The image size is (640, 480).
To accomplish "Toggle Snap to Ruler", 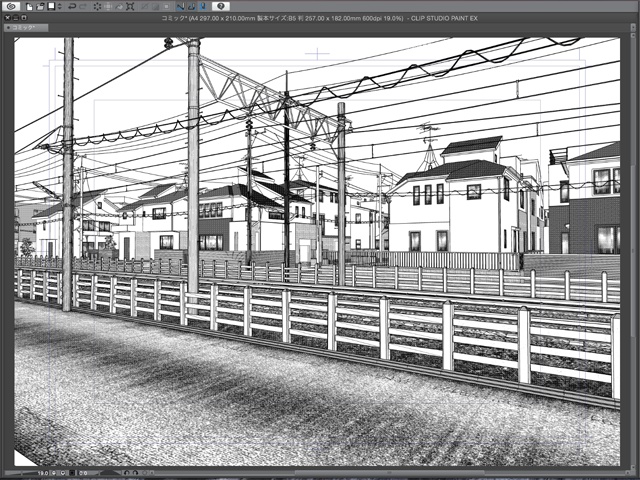I will [180, 6].
